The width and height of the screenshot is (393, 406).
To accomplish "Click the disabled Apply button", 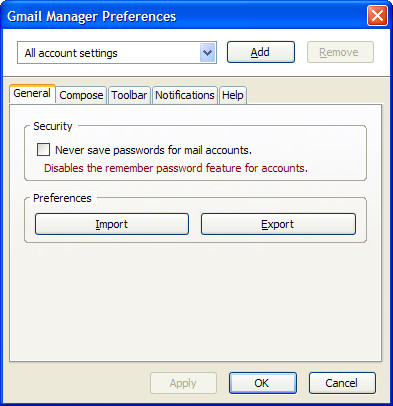I will [x=183, y=383].
